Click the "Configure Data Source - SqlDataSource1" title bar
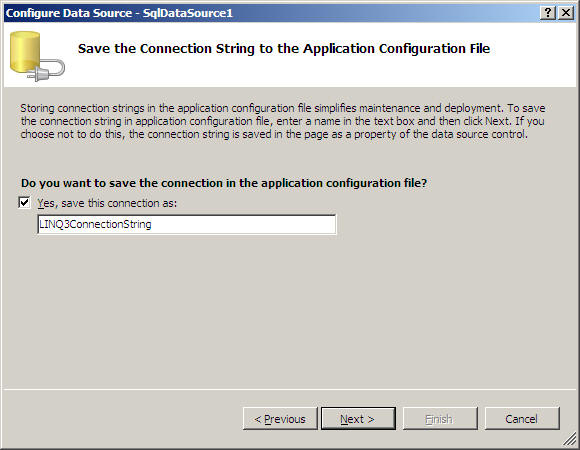580x450 pixels. click(x=119, y=13)
